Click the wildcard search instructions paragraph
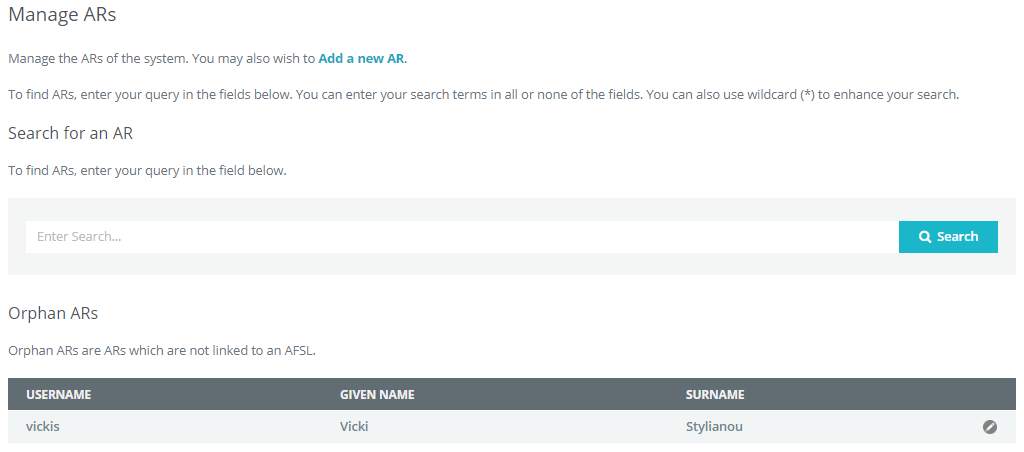Screen dimensions: 1024x452 [x=483, y=95]
